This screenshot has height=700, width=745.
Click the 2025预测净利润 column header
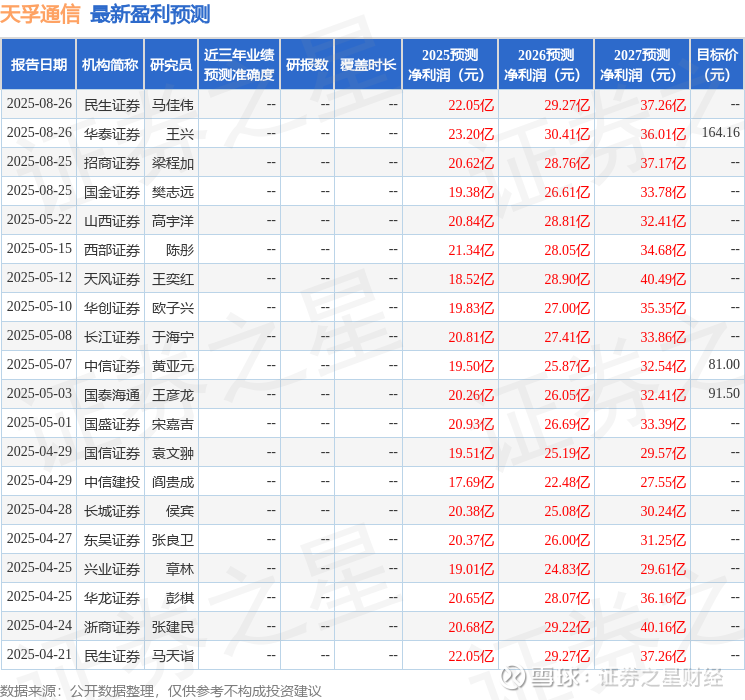point(450,65)
